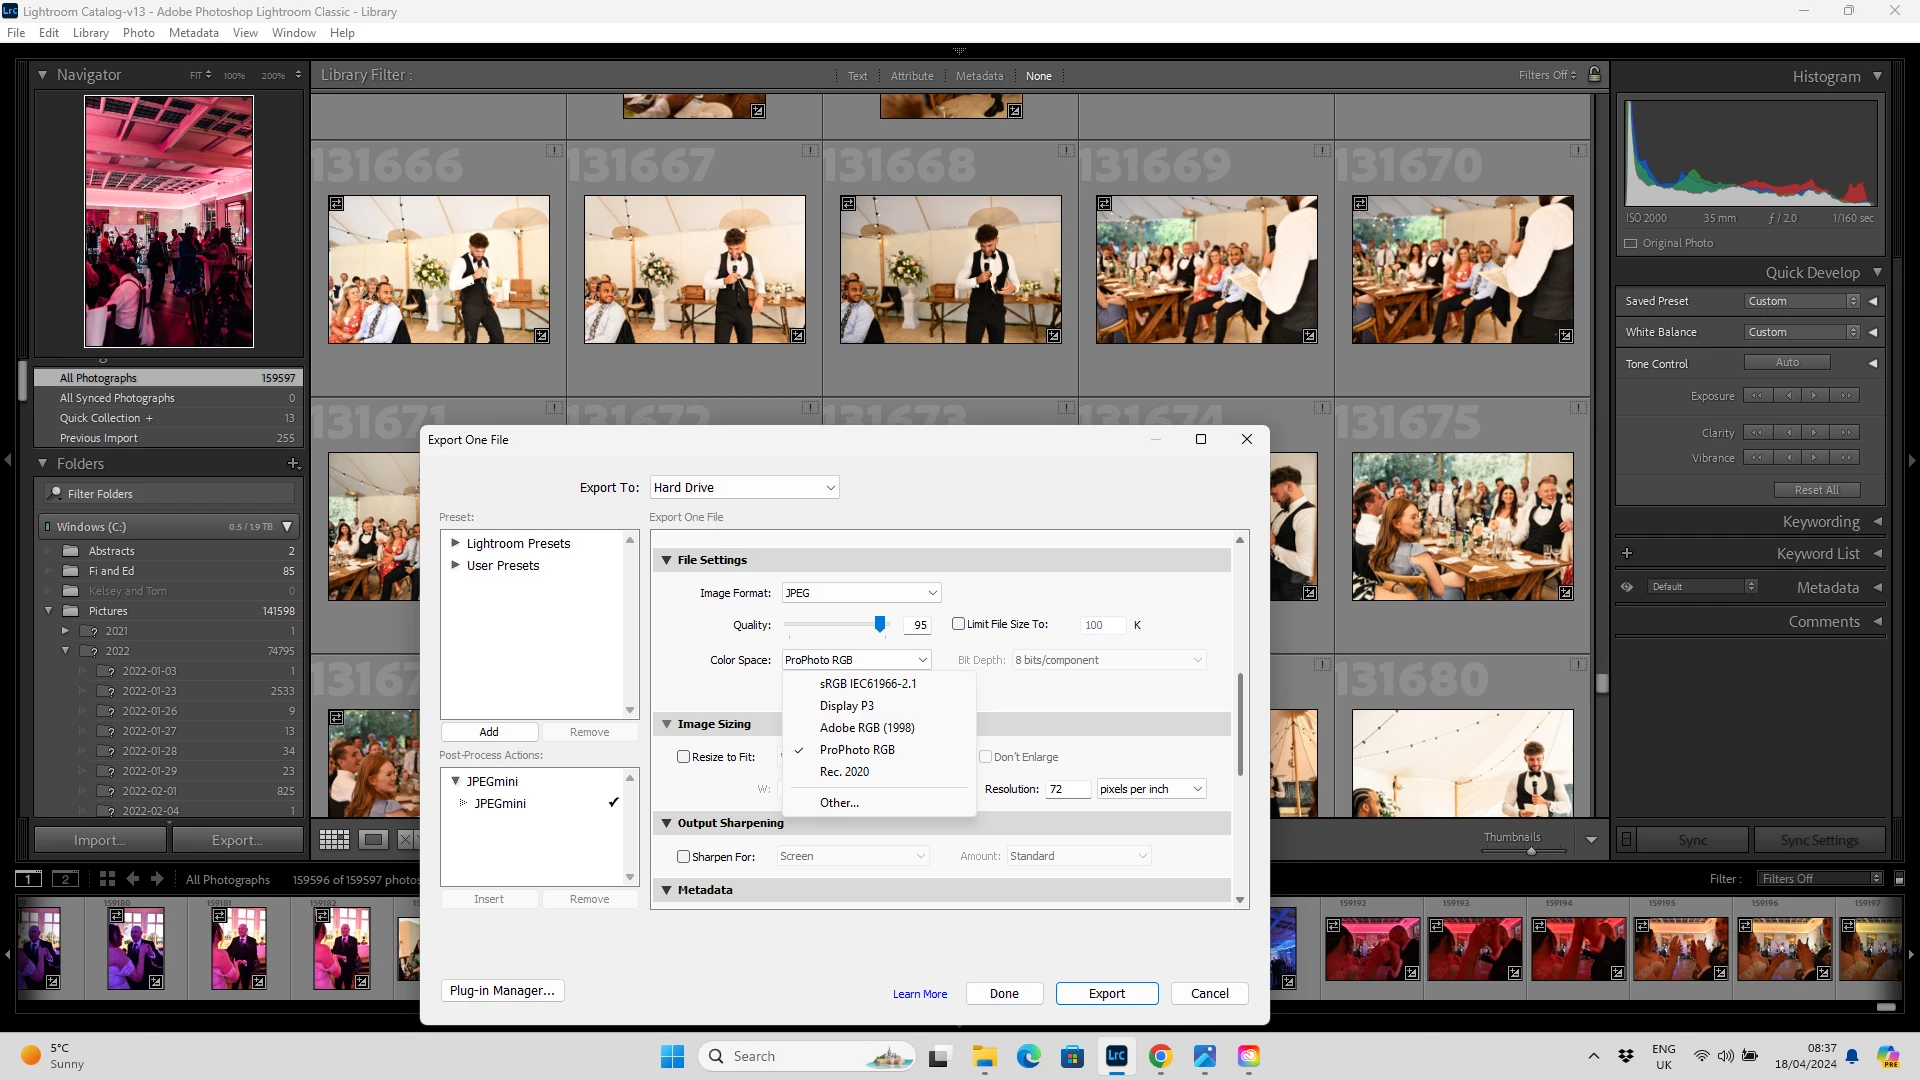The width and height of the screenshot is (1920, 1080).
Task: Check the Resize to Fit option
Action: point(684,757)
